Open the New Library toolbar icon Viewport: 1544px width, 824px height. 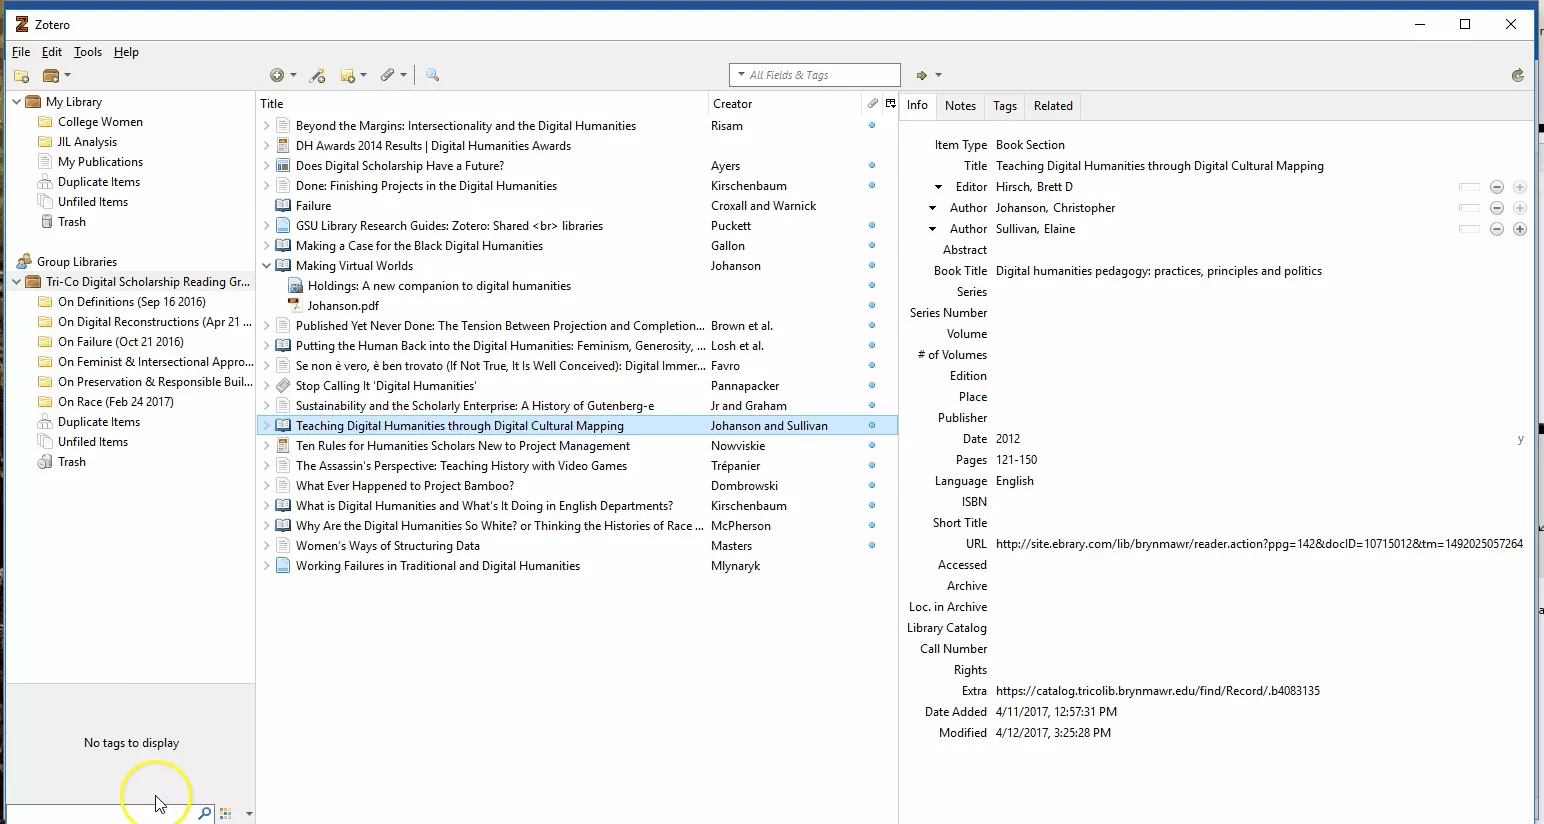52,75
